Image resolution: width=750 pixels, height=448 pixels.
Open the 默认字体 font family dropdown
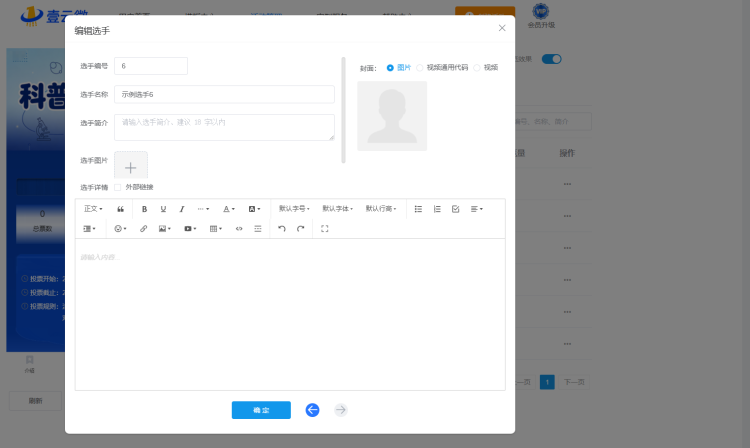(337, 209)
